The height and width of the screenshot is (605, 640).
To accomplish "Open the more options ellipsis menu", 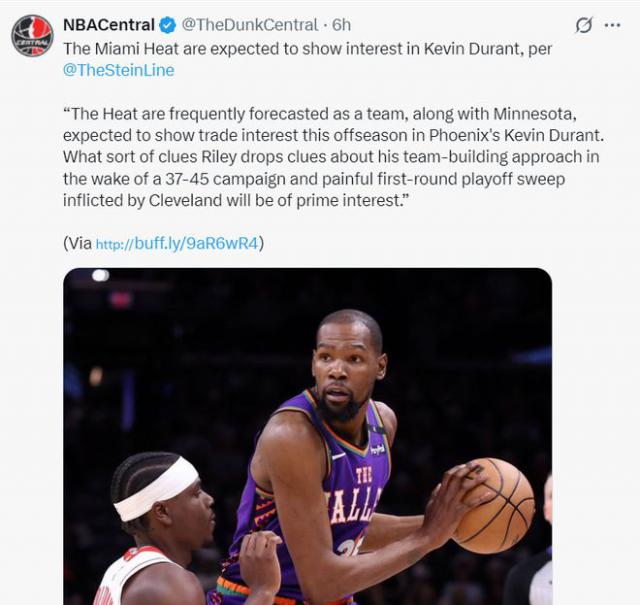I will 613,25.
